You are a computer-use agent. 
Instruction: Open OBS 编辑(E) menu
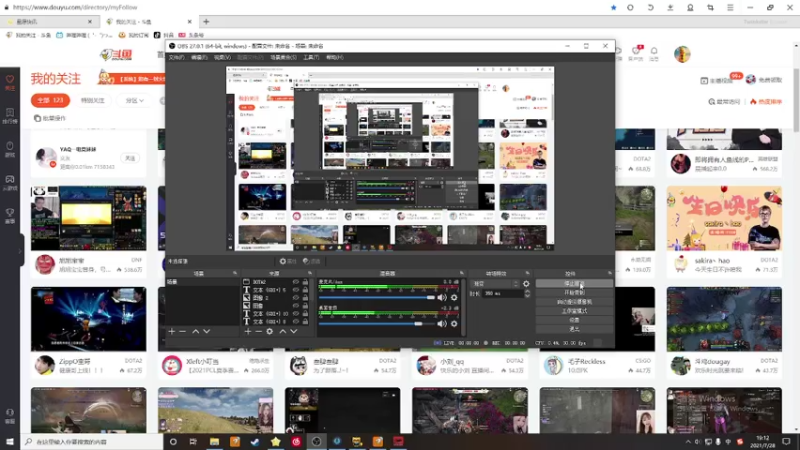pyautogui.click(x=199, y=58)
